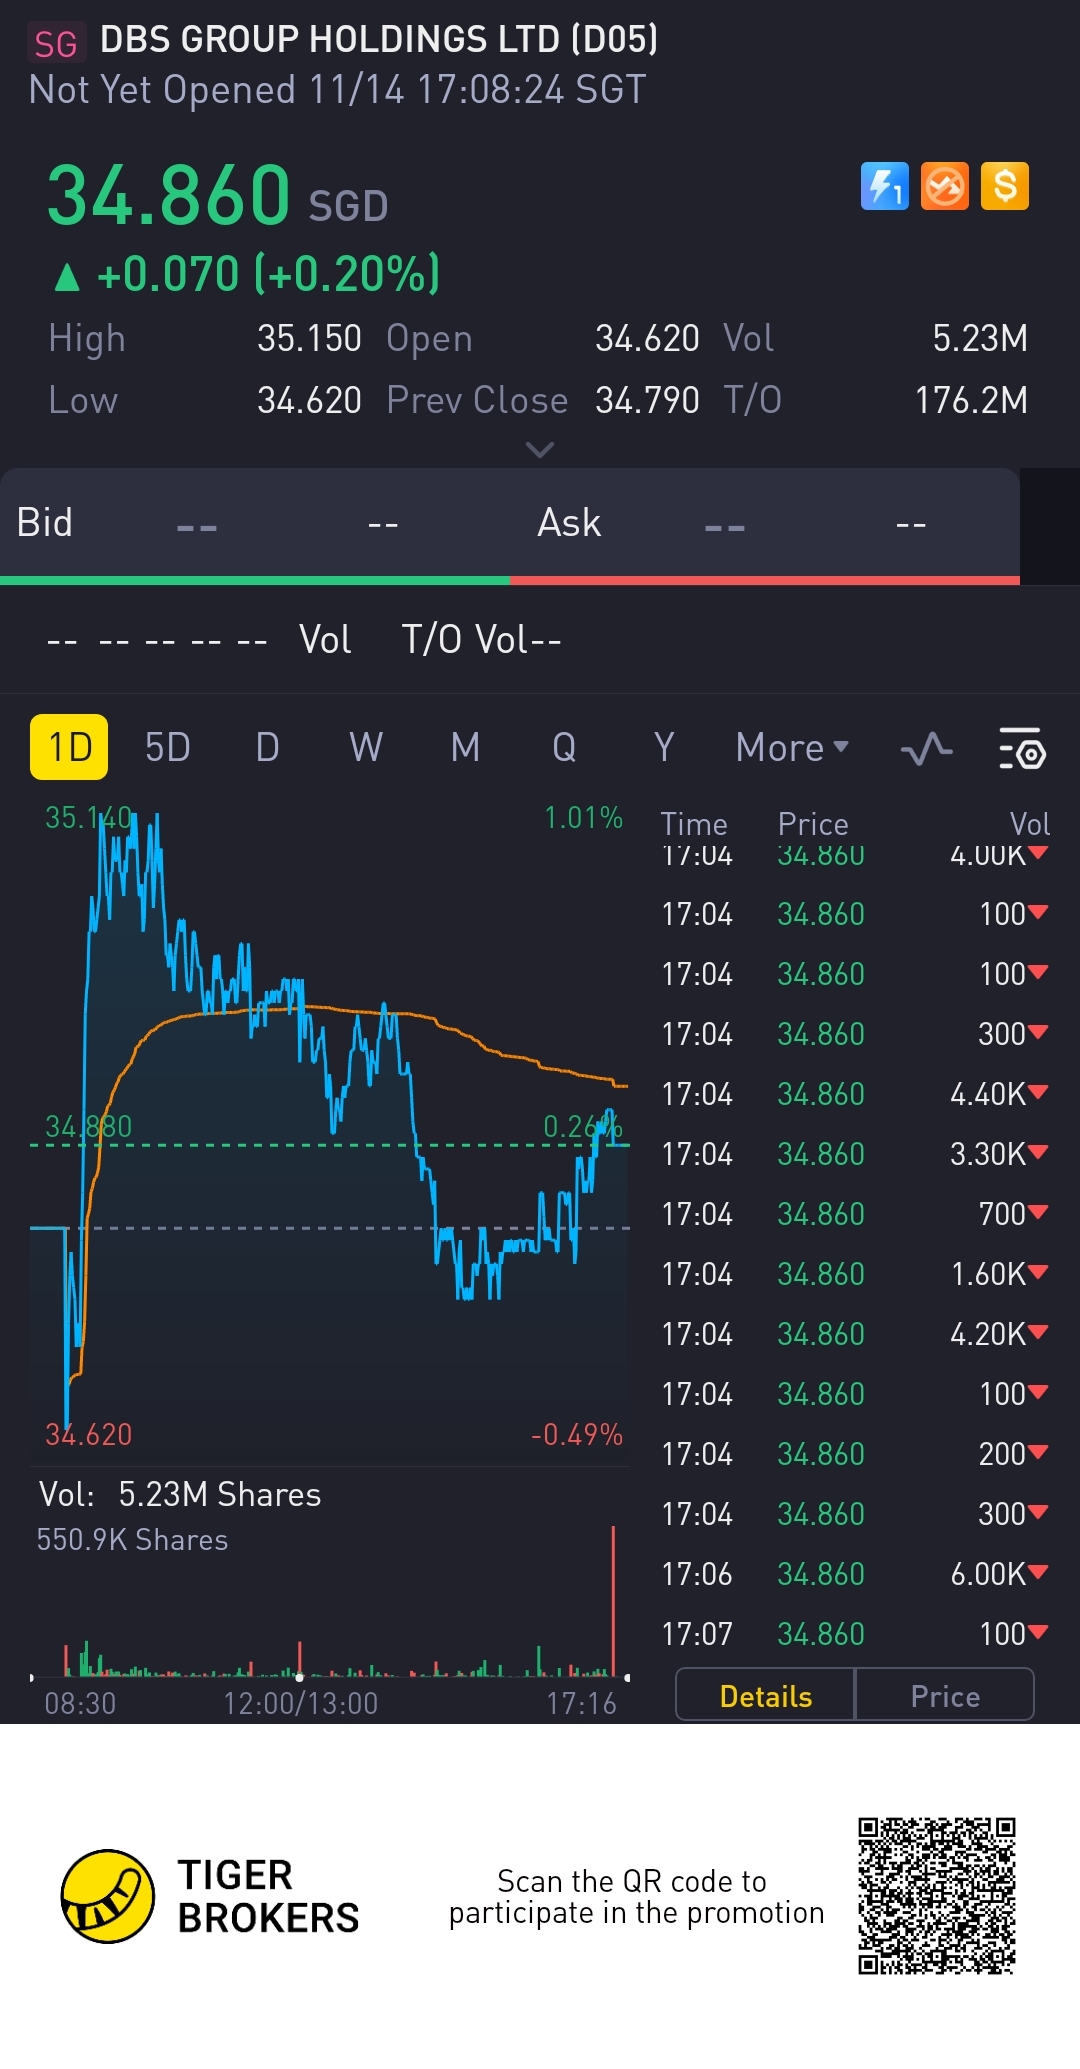The height and width of the screenshot is (2069, 1080).
Task: Open the chart indicator wave icon
Action: pyautogui.click(x=926, y=748)
